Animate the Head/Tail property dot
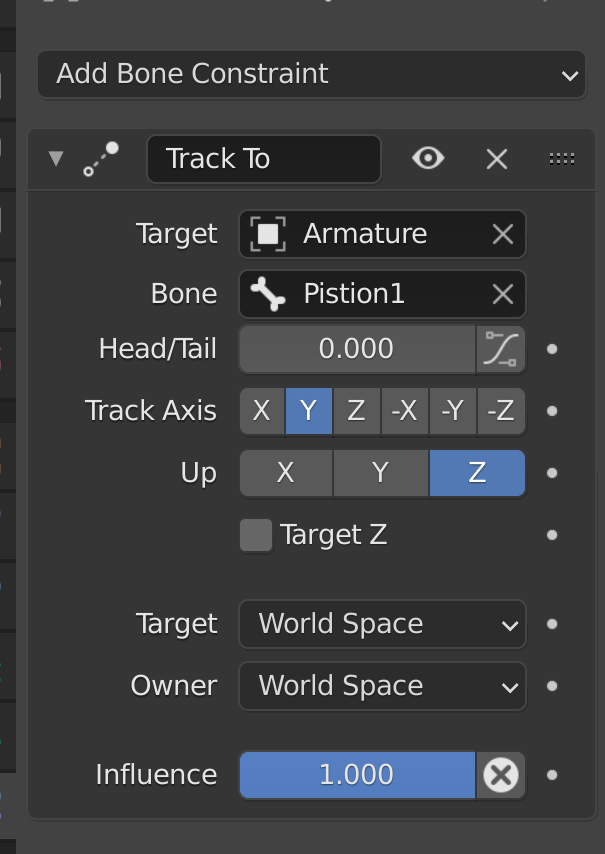This screenshot has height=854, width=605. coord(552,349)
